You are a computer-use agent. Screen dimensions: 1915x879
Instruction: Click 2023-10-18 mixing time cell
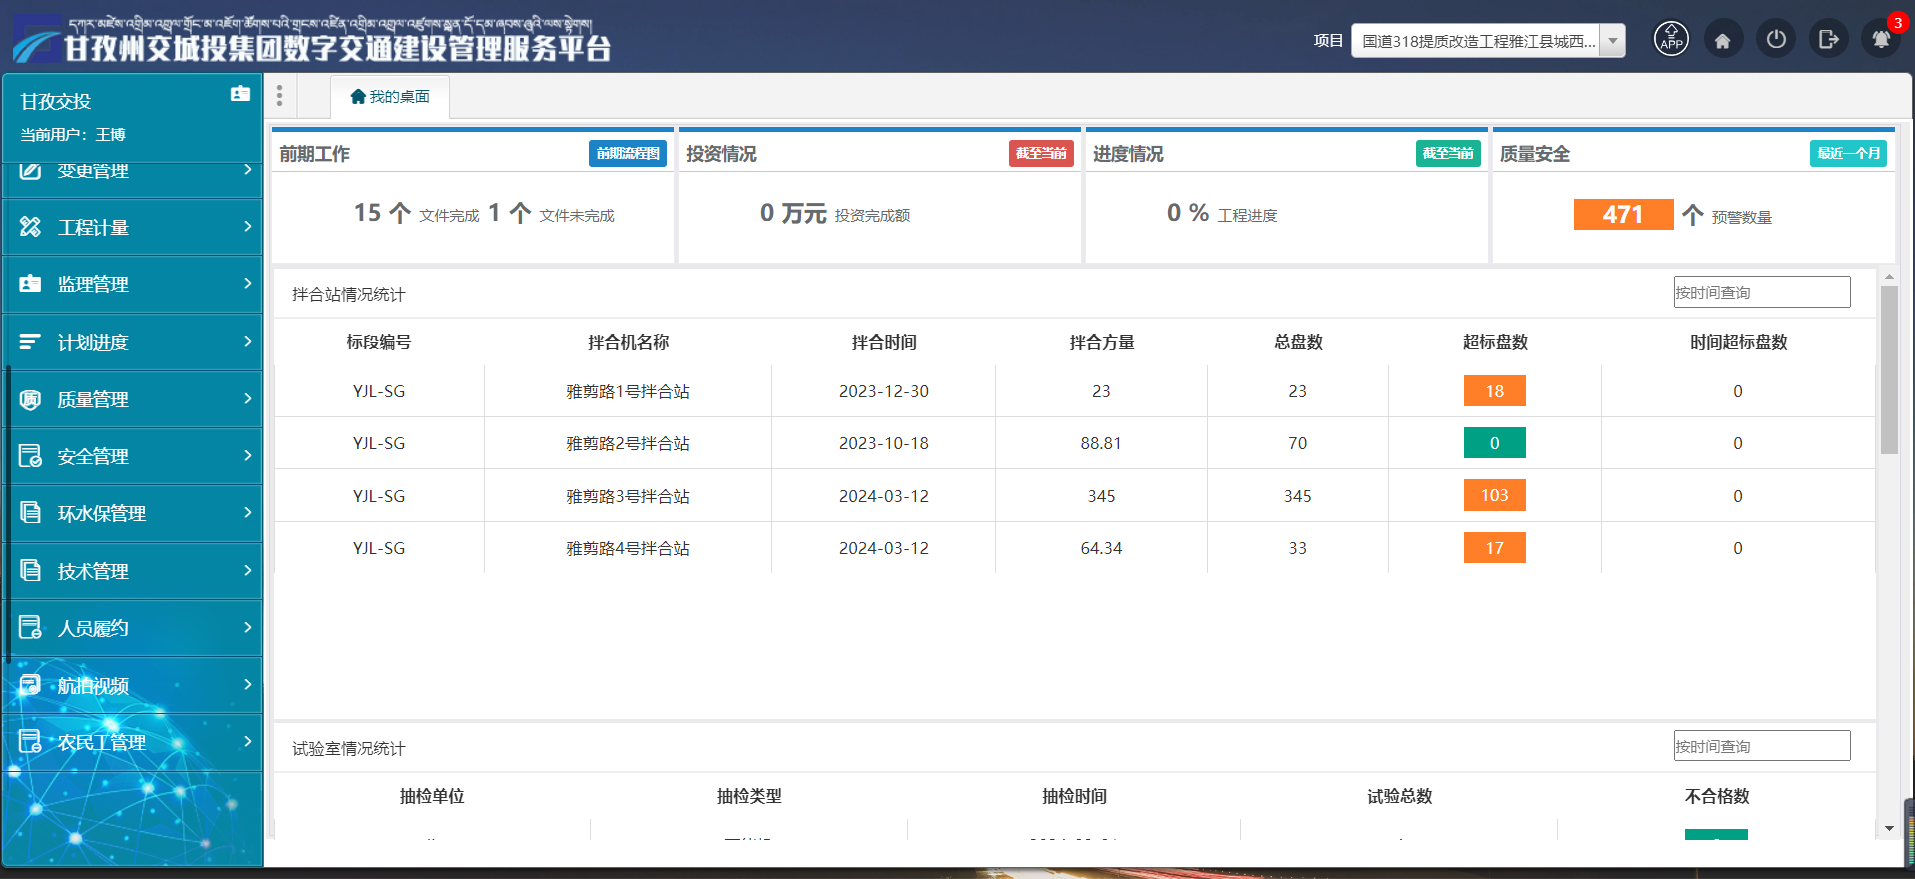tap(884, 443)
